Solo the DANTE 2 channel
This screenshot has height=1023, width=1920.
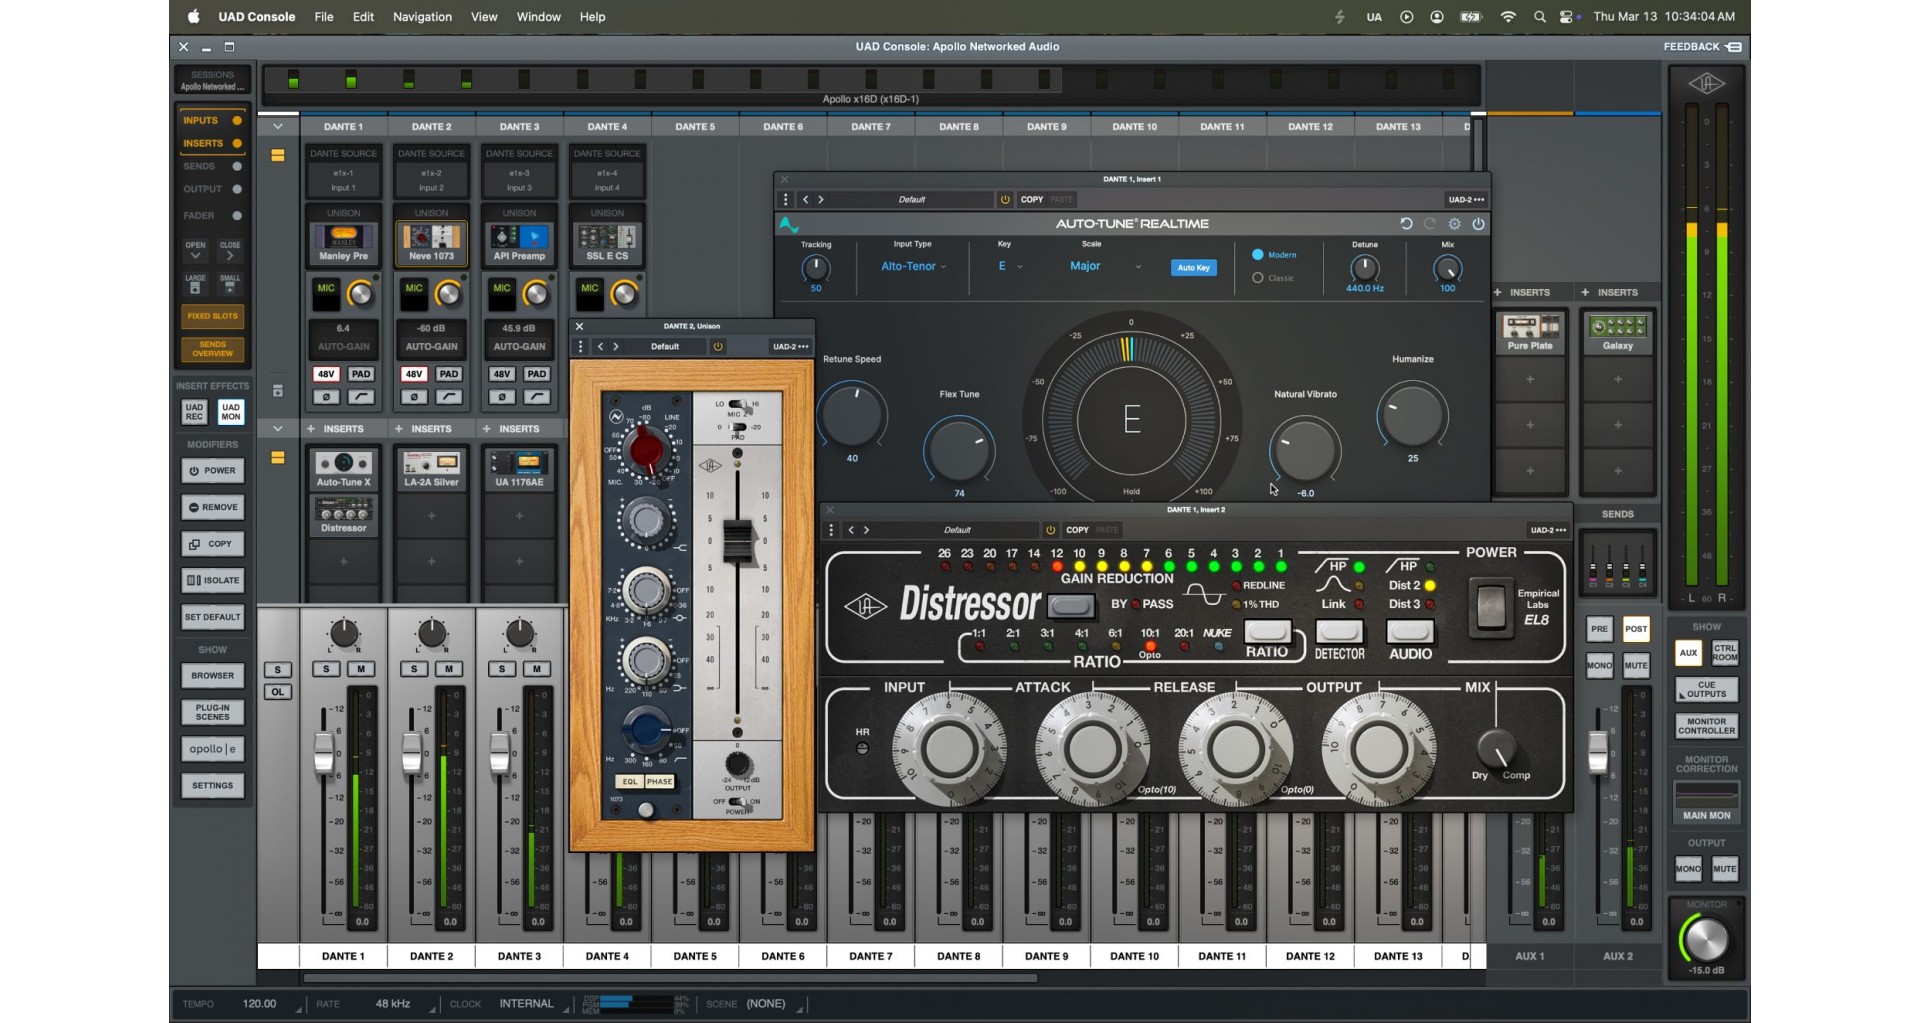click(x=414, y=669)
